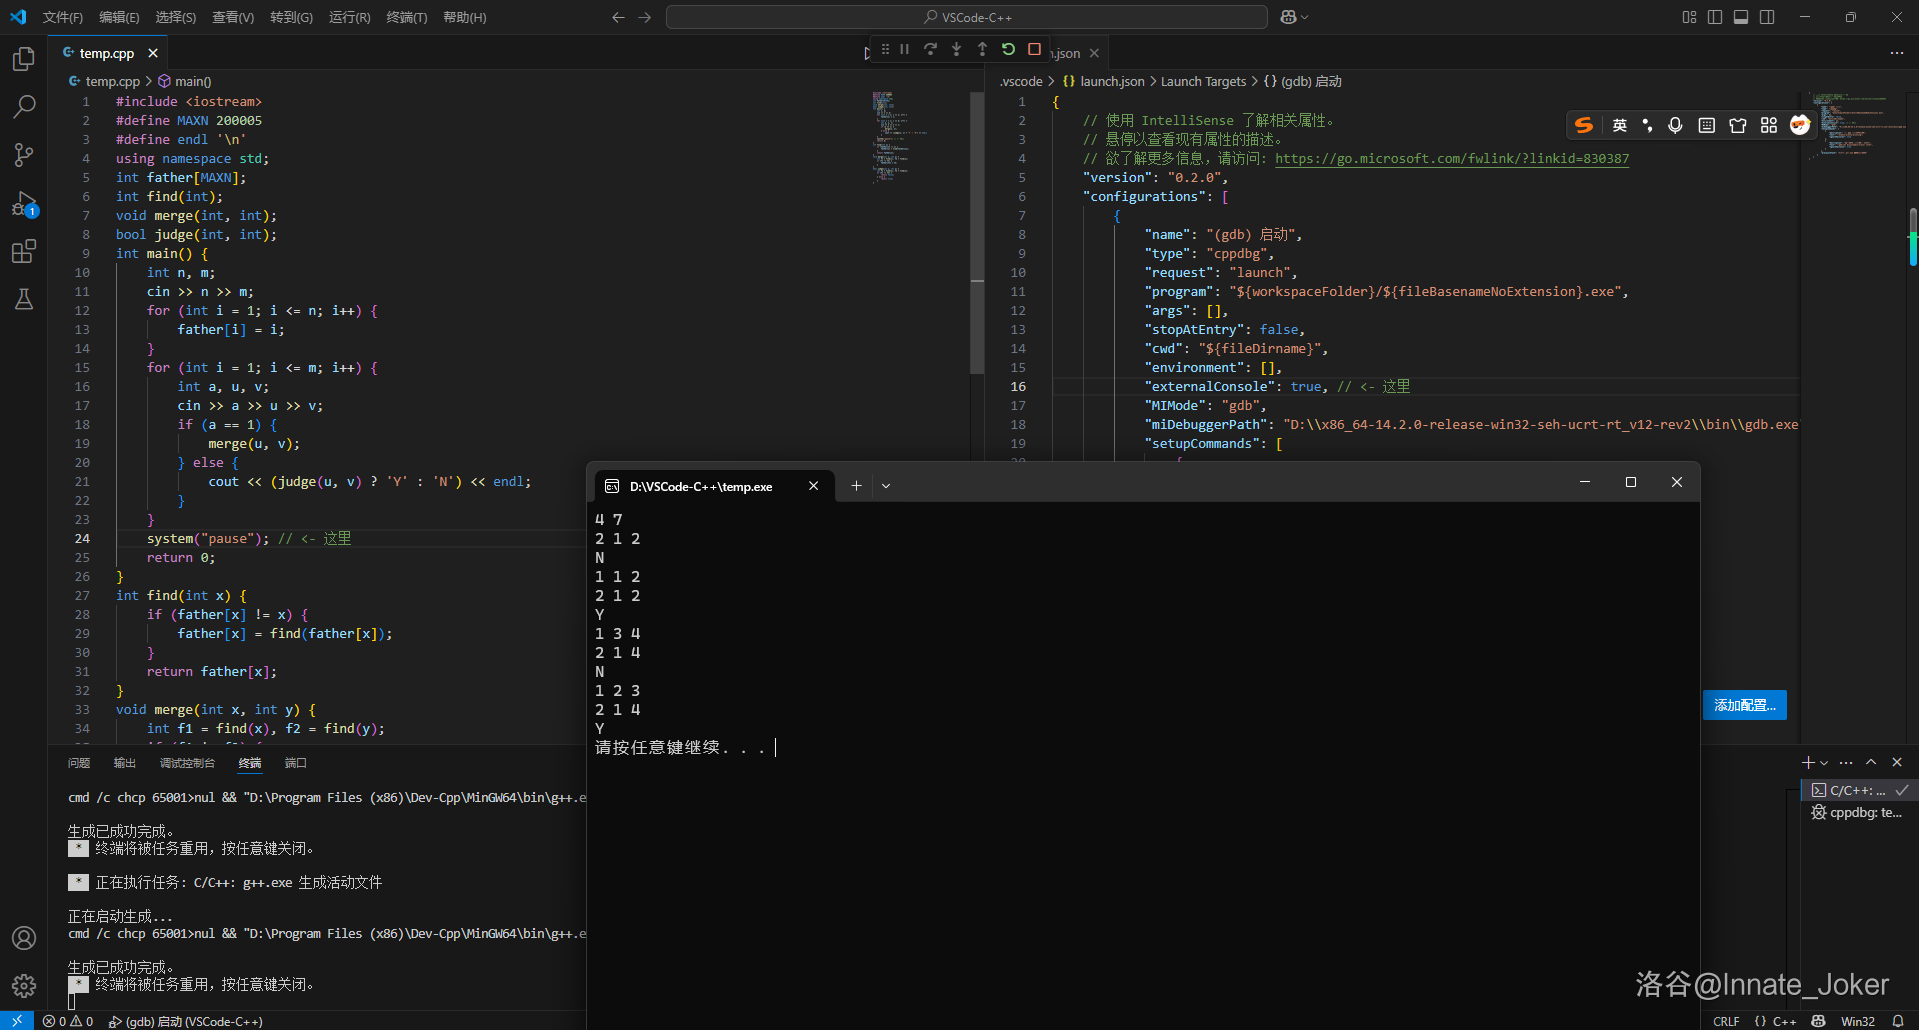
Task: Open the Search view in activity bar
Action: (24, 106)
